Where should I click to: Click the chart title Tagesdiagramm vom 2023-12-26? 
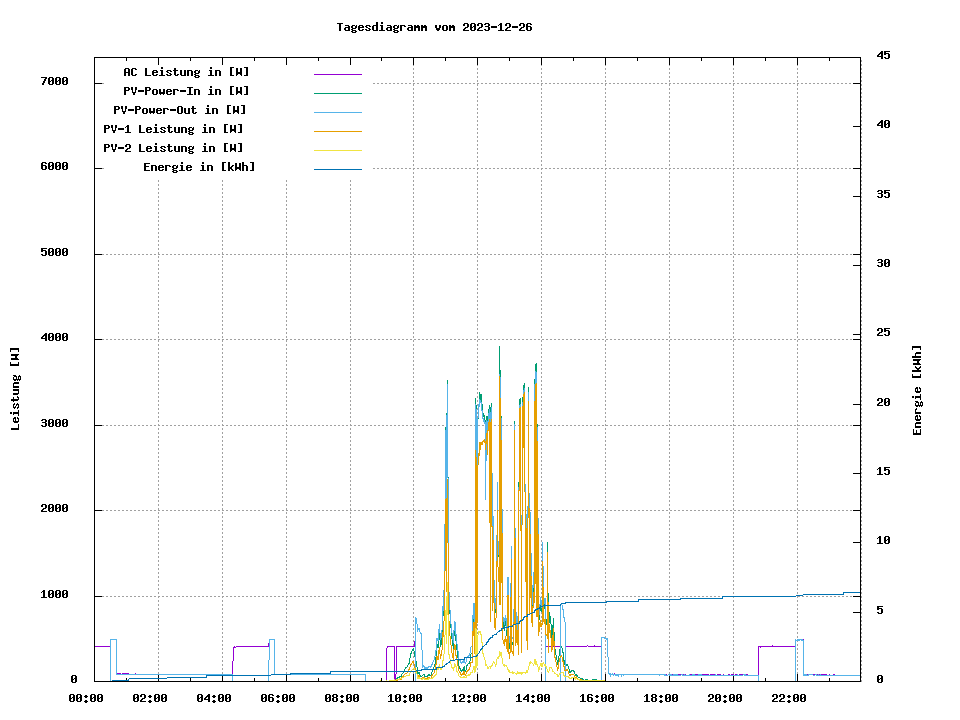coord(434,27)
